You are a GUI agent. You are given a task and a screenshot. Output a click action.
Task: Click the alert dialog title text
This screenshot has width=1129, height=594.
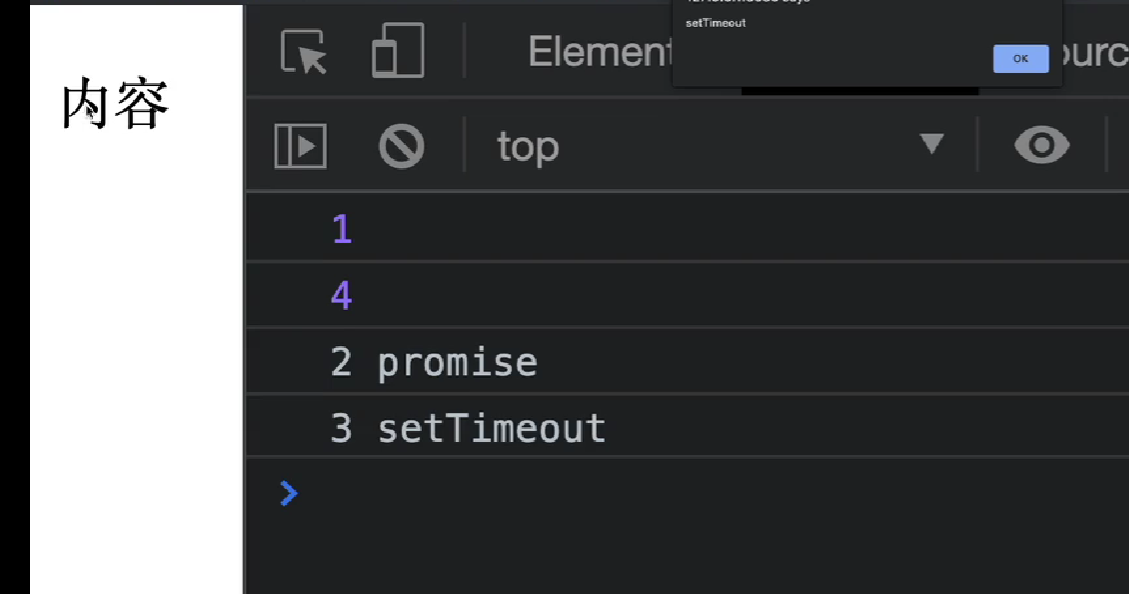click(x=748, y=1)
